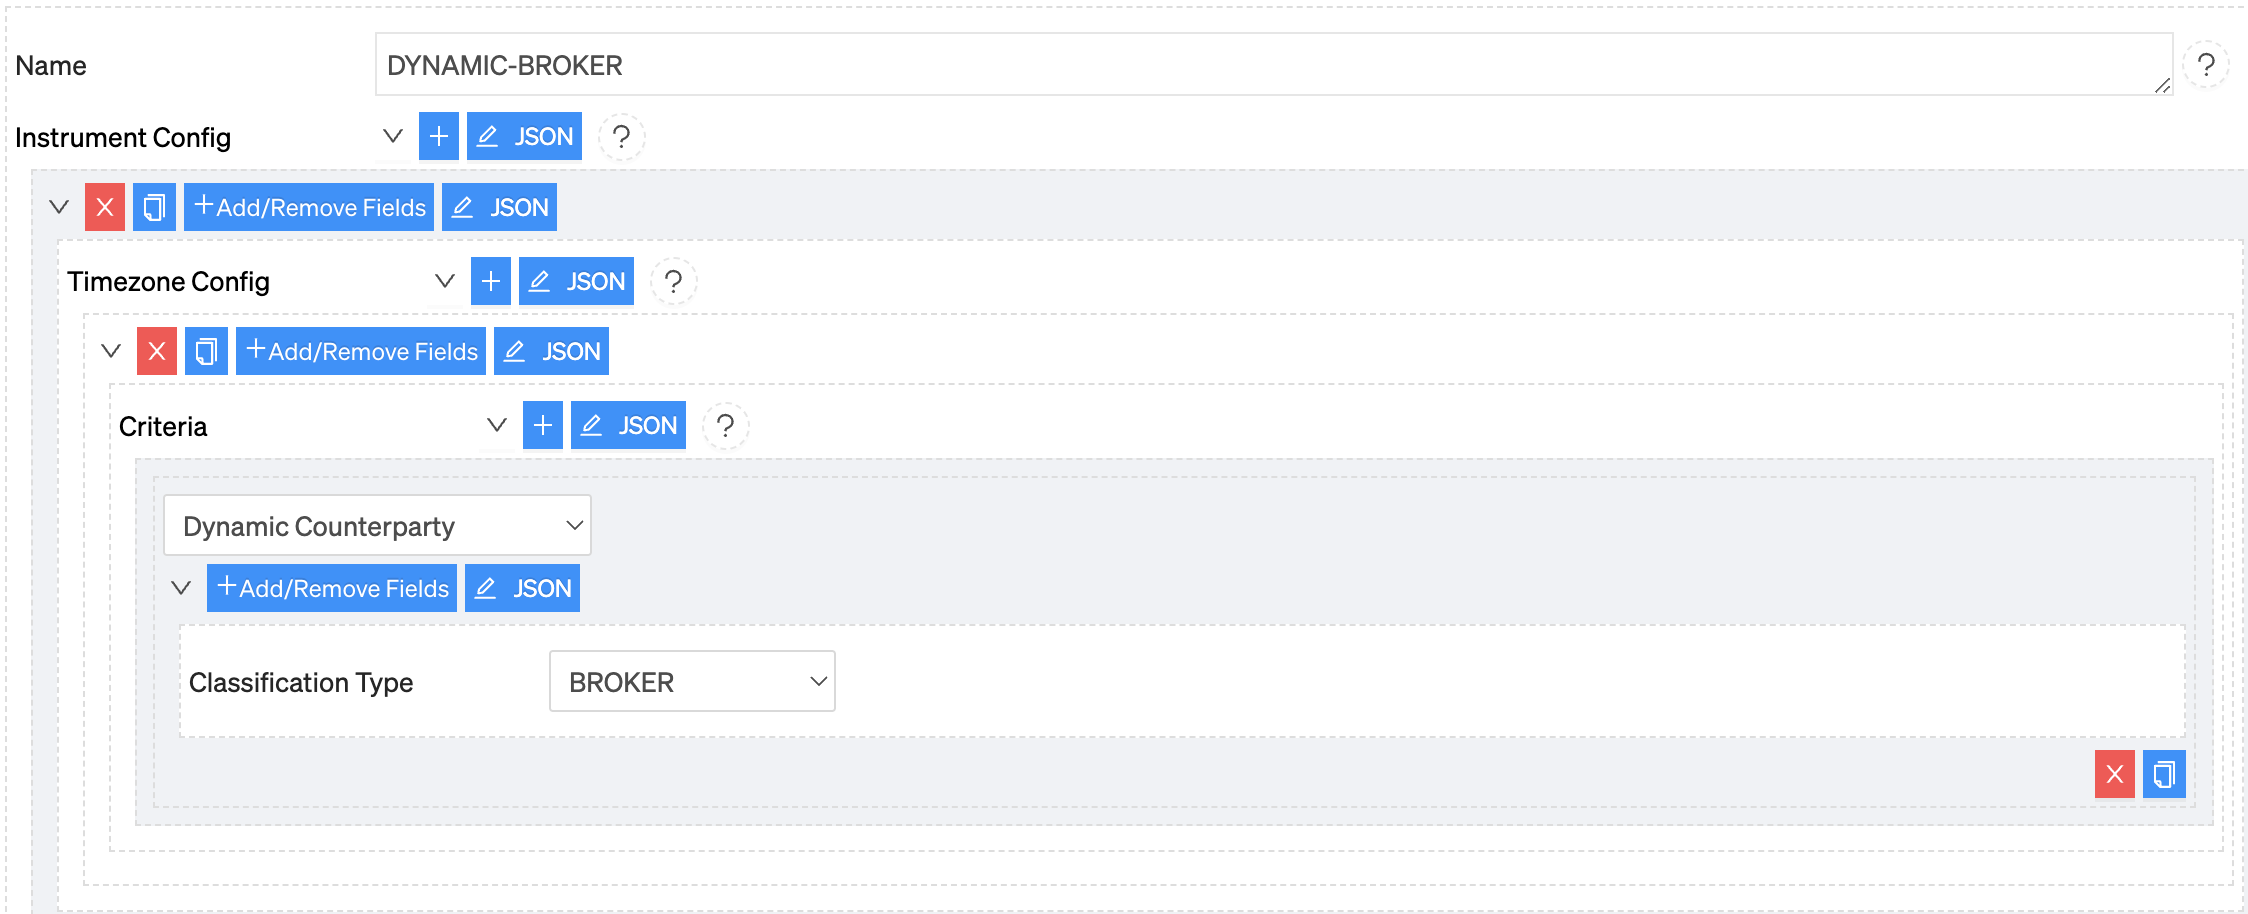Image resolution: width=2248 pixels, height=914 pixels.
Task: Collapse the Instrument Config section chevron
Action: (x=393, y=136)
